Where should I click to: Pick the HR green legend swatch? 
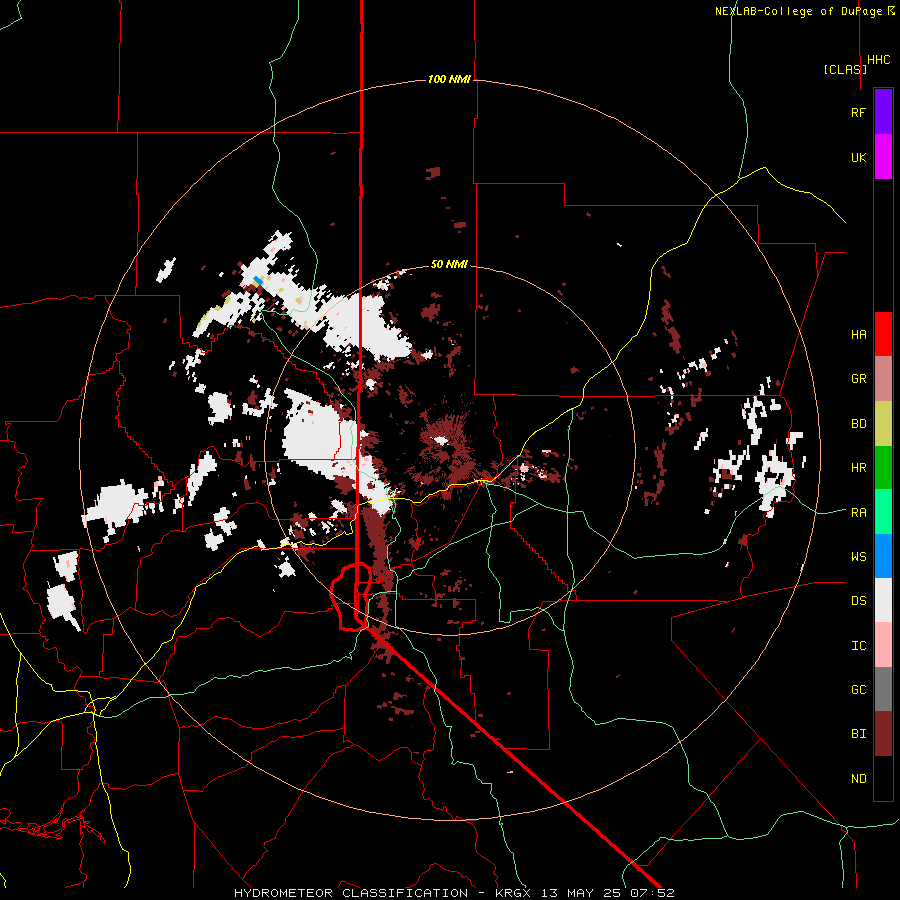click(x=883, y=468)
